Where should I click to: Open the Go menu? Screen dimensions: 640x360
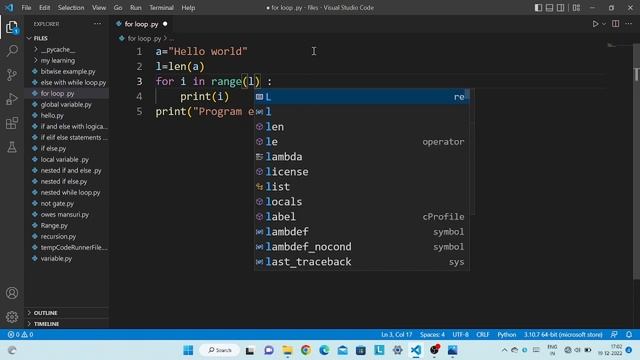(118, 8)
